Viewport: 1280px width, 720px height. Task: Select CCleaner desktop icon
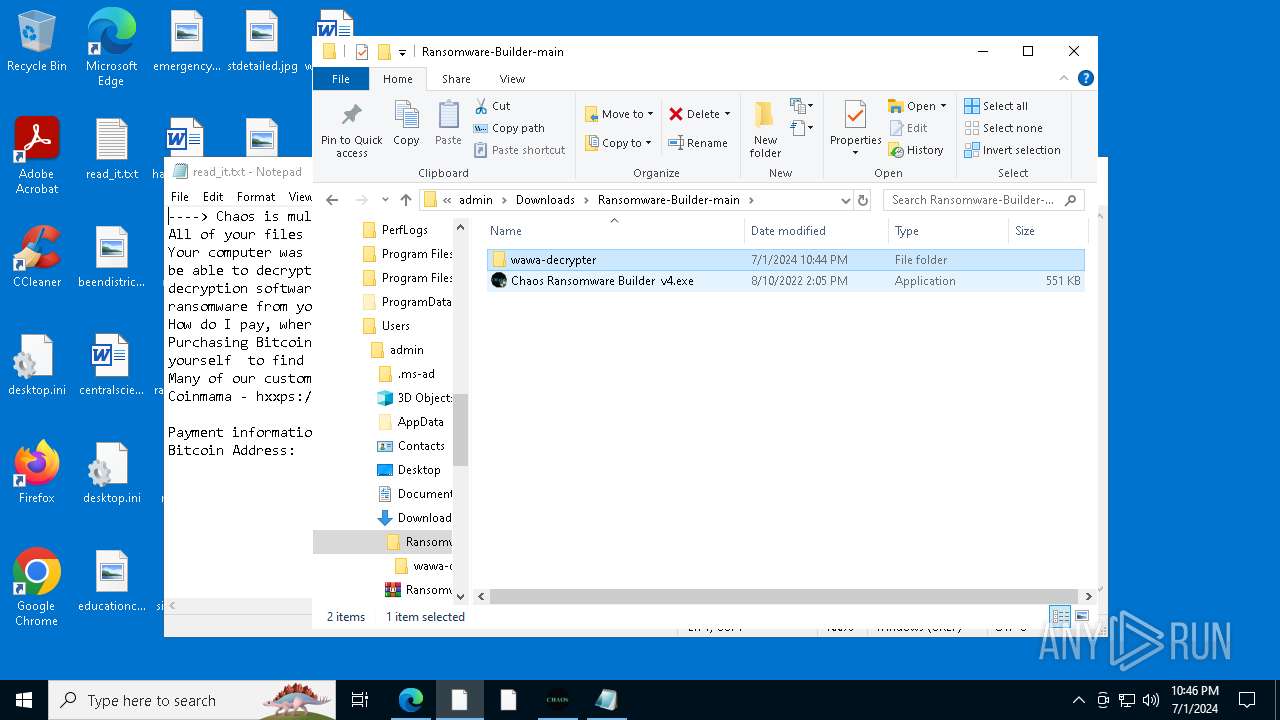[37, 256]
